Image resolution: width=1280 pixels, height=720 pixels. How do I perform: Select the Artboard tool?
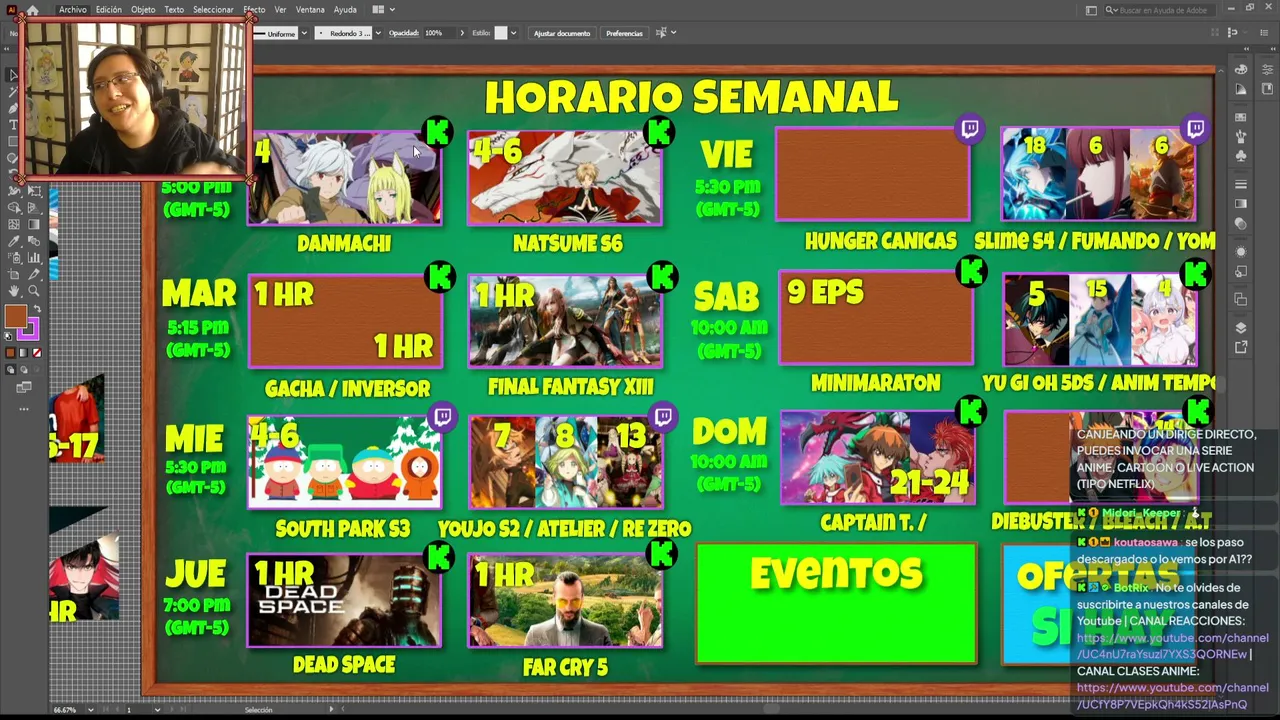14,274
